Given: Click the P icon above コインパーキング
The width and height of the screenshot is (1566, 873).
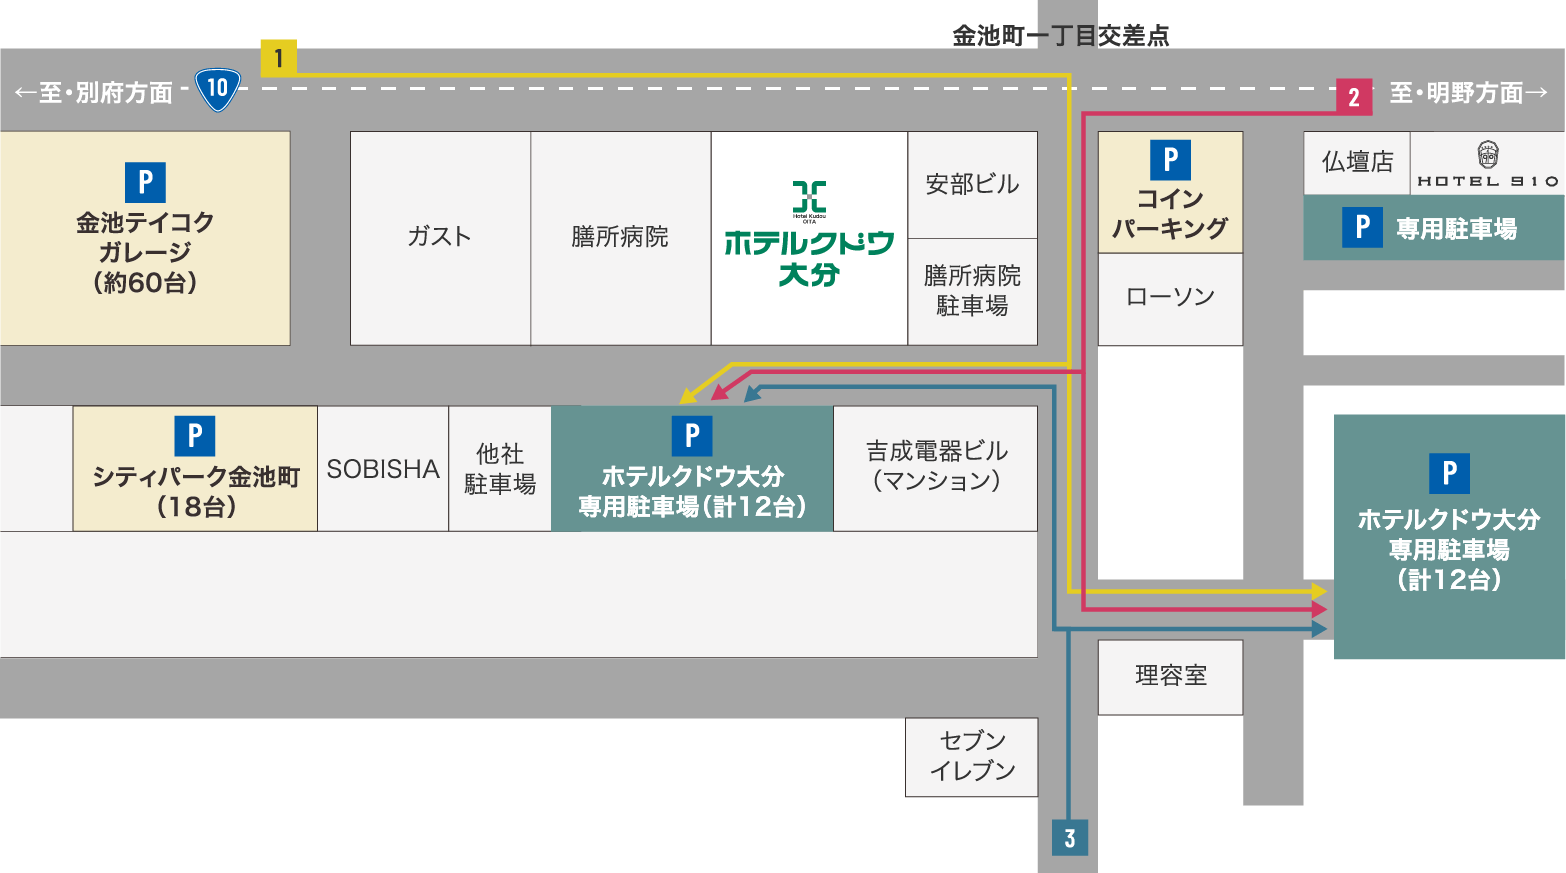Looking at the screenshot, I should 1170,160.
